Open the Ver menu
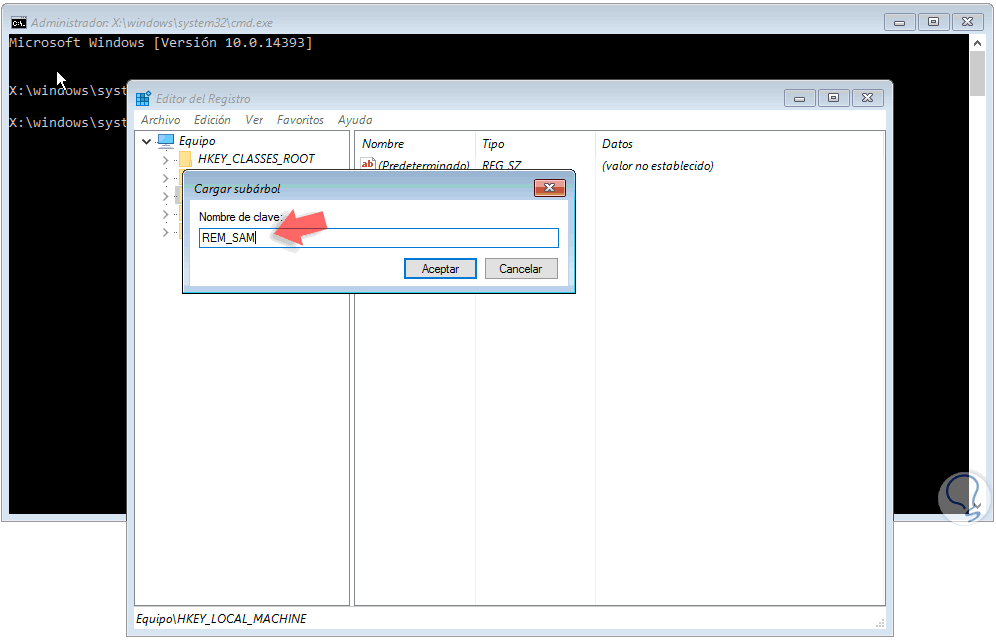 coord(254,120)
